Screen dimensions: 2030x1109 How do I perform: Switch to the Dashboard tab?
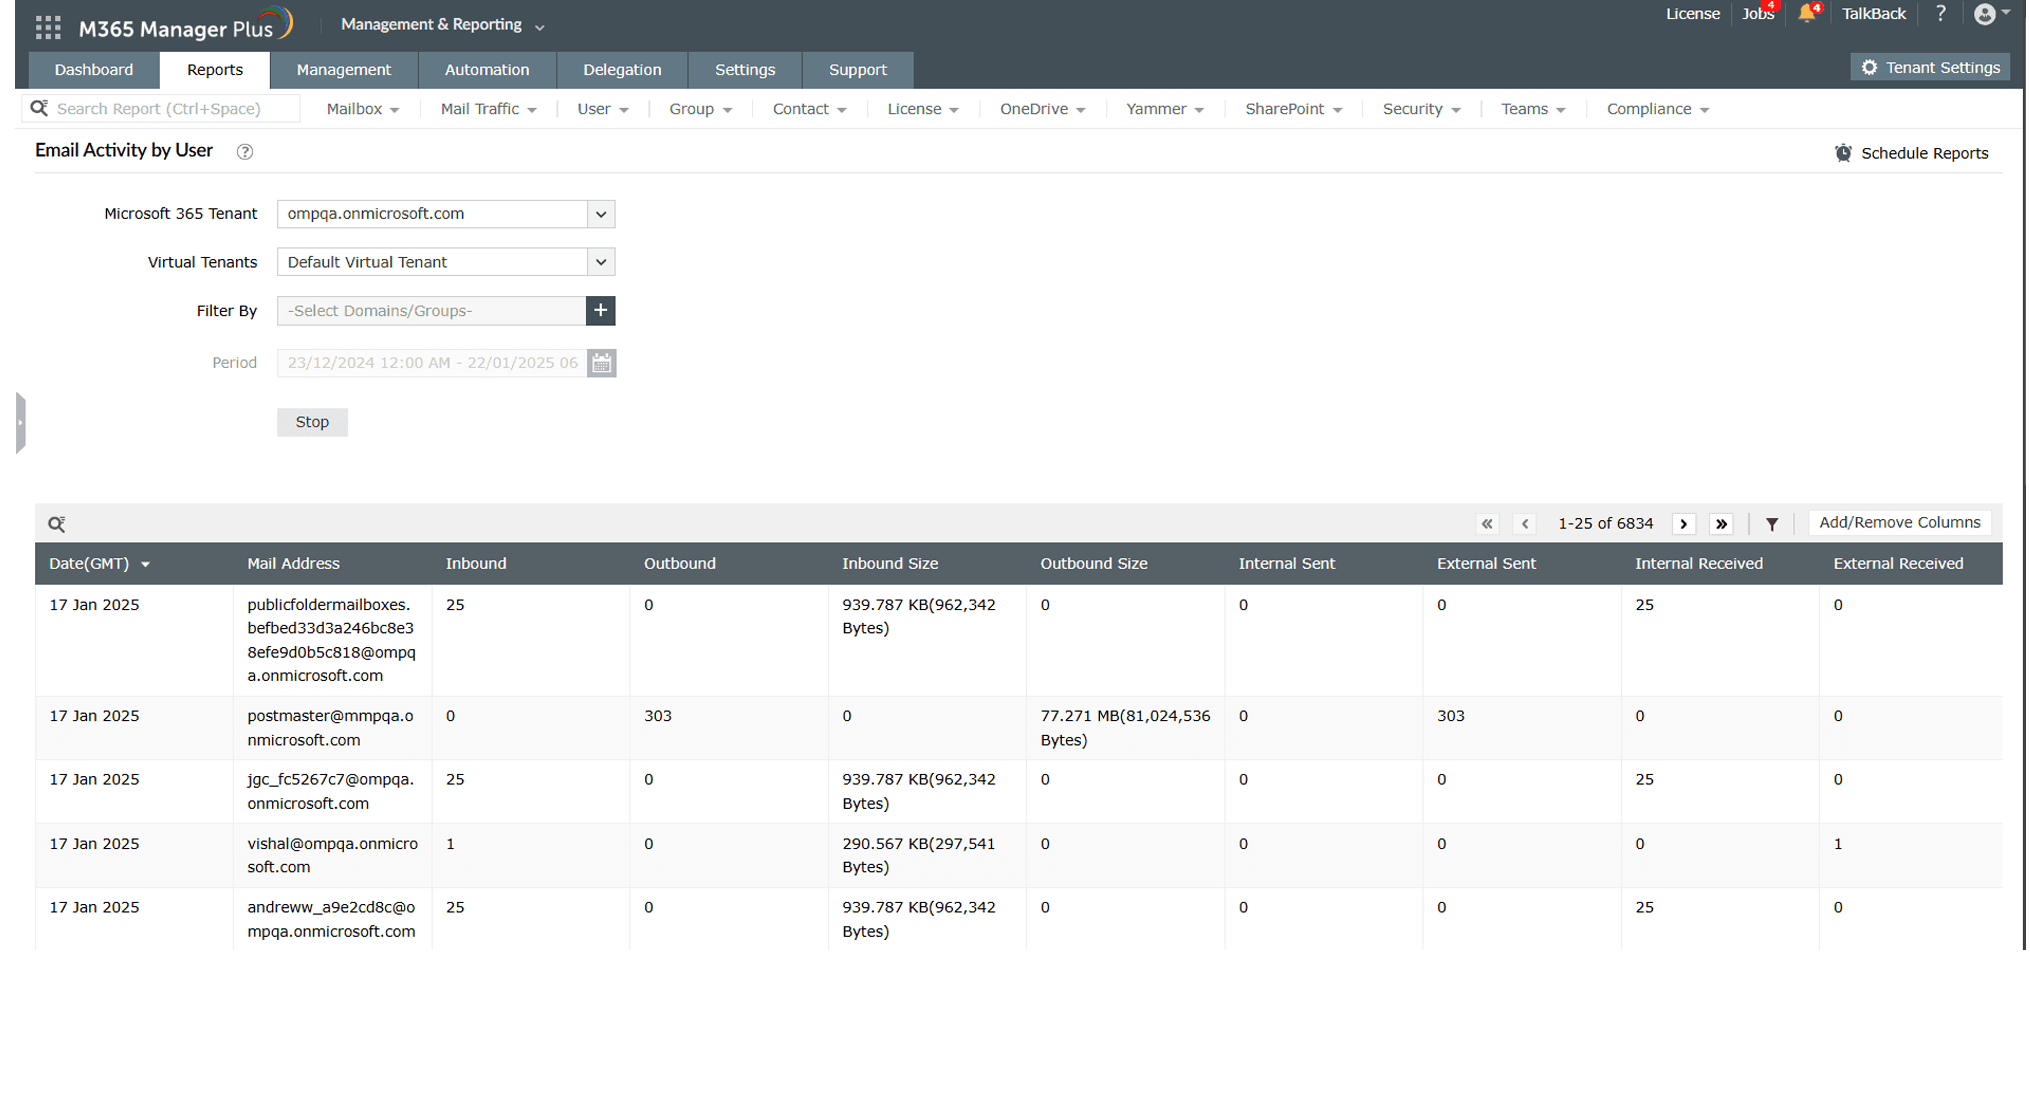click(x=94, y=70)
